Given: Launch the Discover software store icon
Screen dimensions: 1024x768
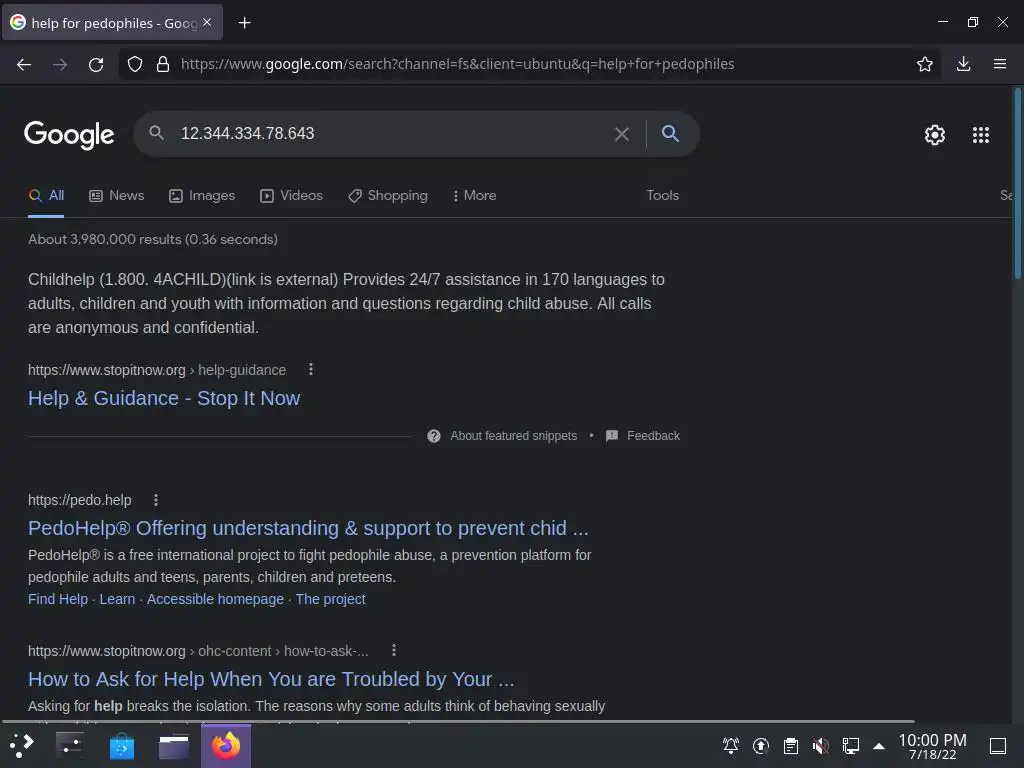Looking at the screenshot, I should (121, 746).
